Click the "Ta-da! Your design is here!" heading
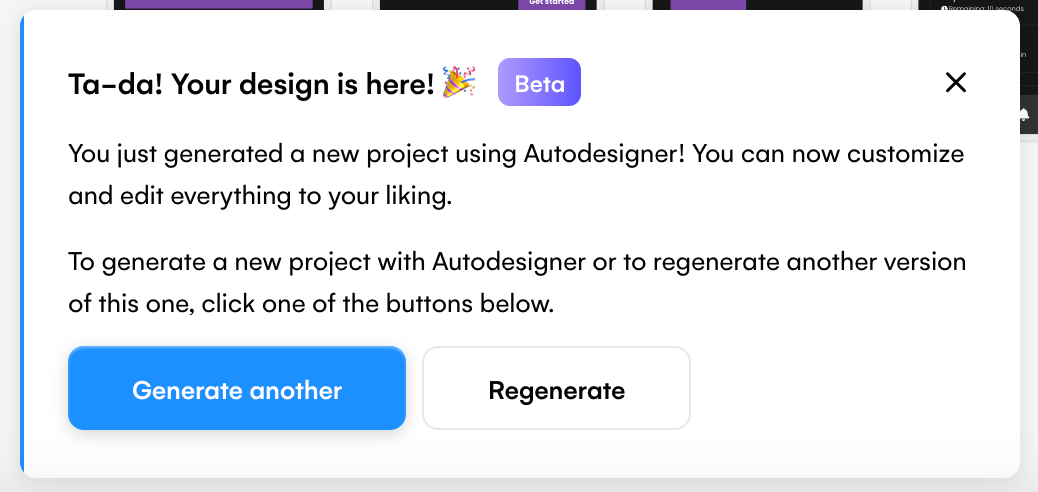 pos(251,83)
